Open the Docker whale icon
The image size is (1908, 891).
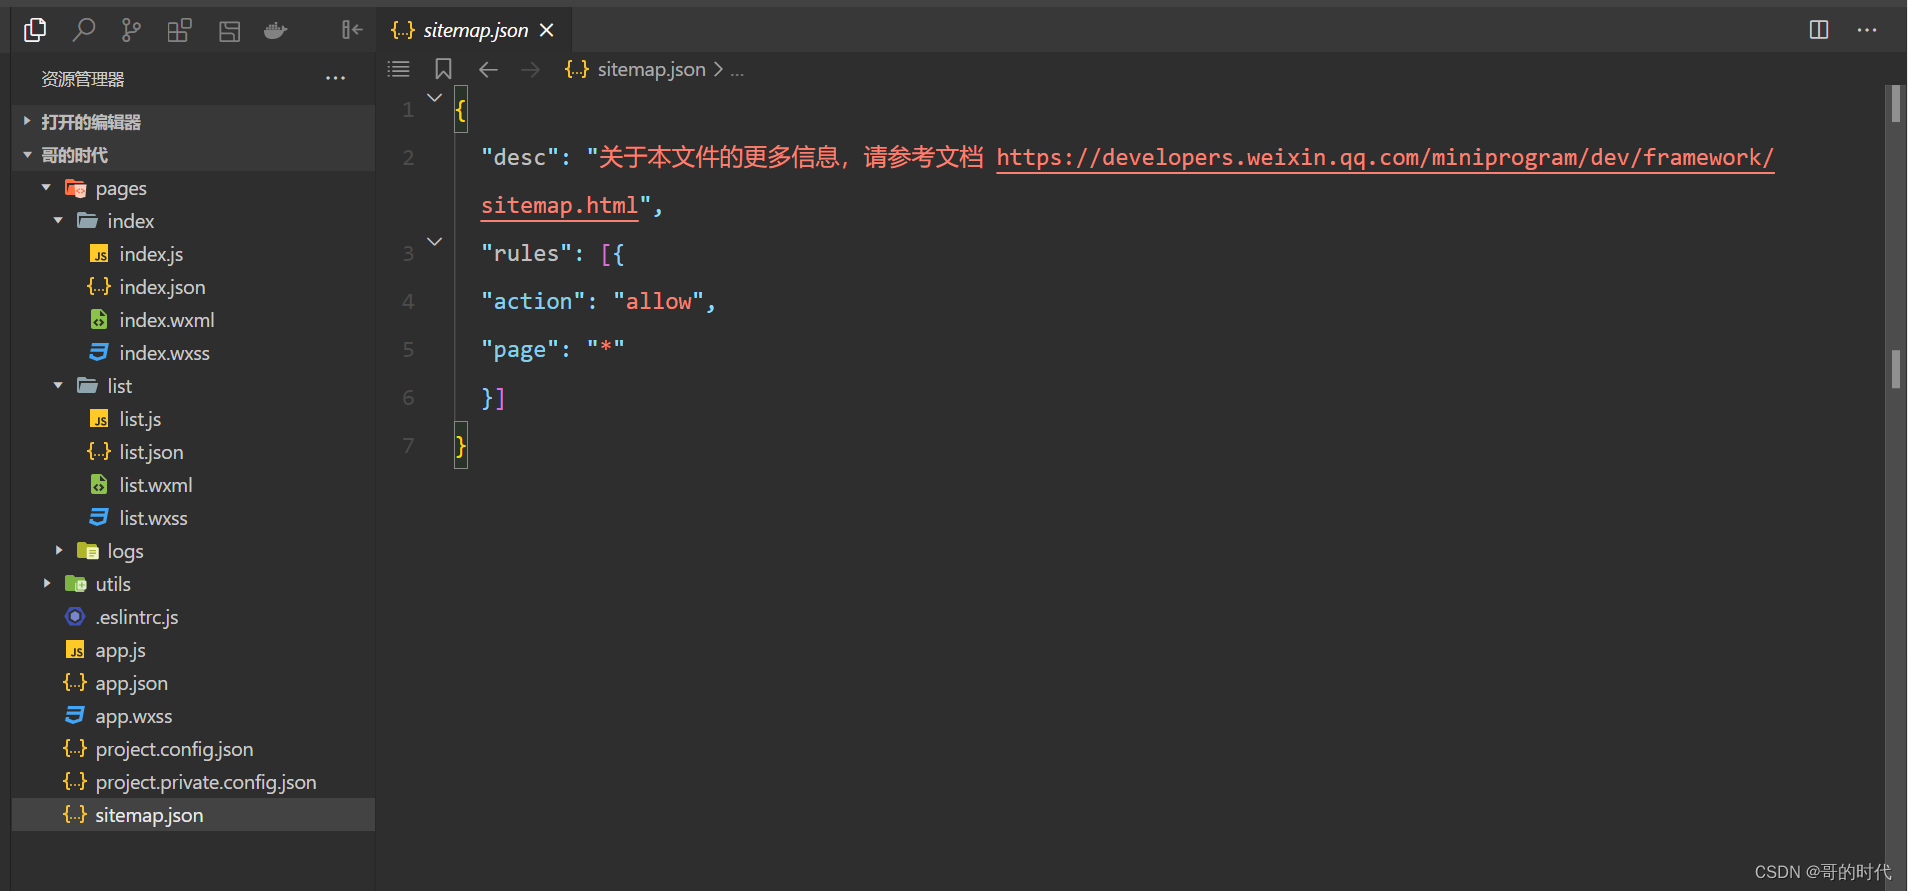(276, 31)
